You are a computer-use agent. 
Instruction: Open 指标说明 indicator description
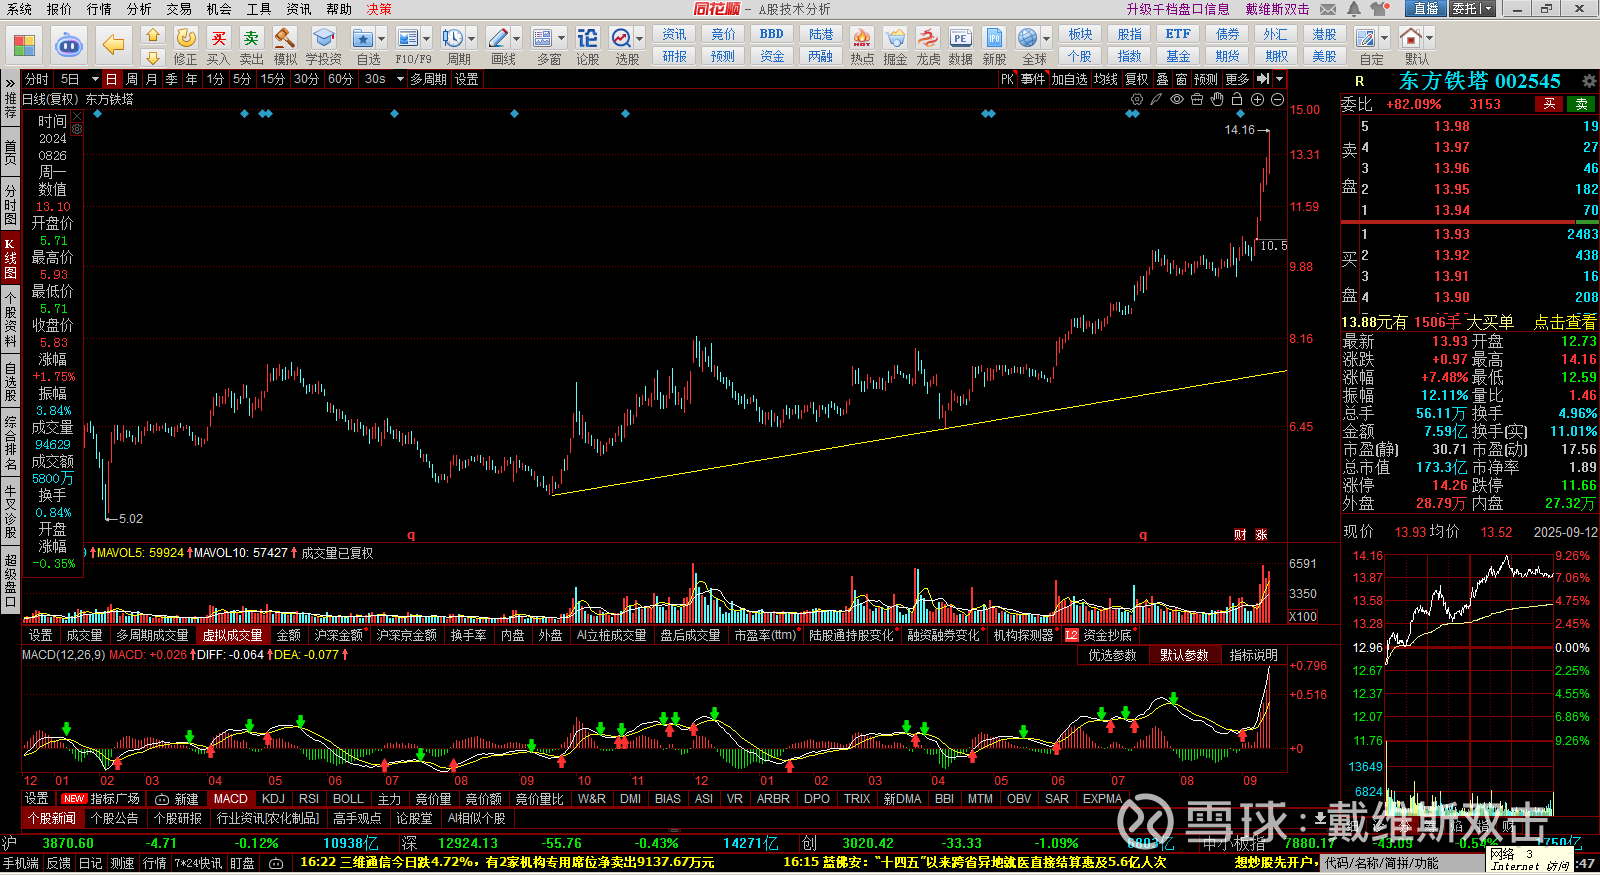point(1254,655)
